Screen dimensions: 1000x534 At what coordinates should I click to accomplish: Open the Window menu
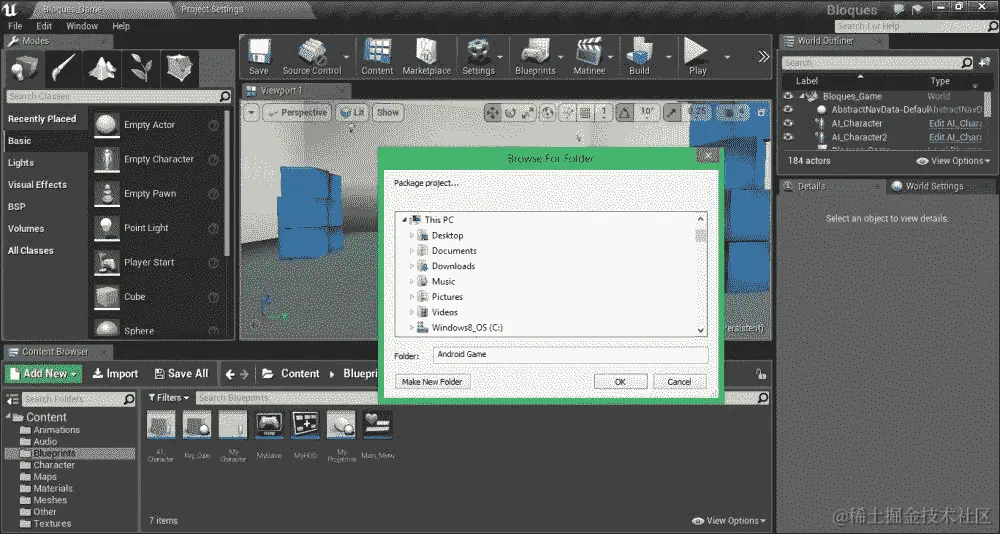[82, 26]
